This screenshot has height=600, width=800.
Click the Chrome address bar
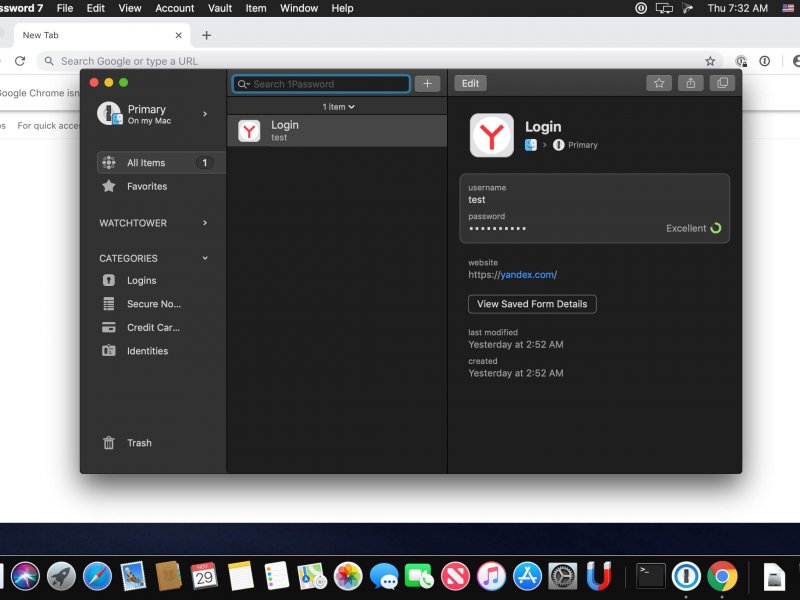378,61
